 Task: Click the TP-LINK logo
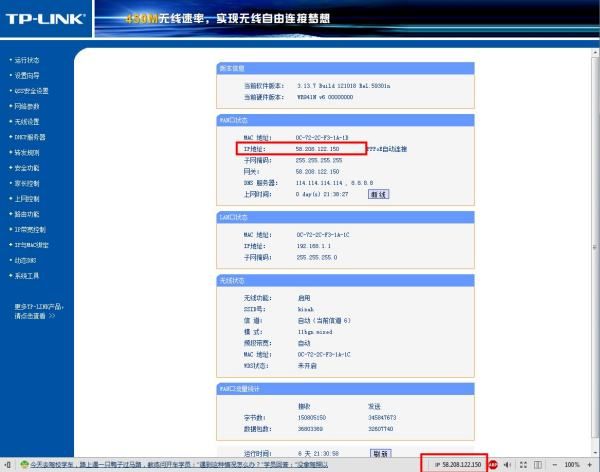pyautogui.click(x=45, y=18)
